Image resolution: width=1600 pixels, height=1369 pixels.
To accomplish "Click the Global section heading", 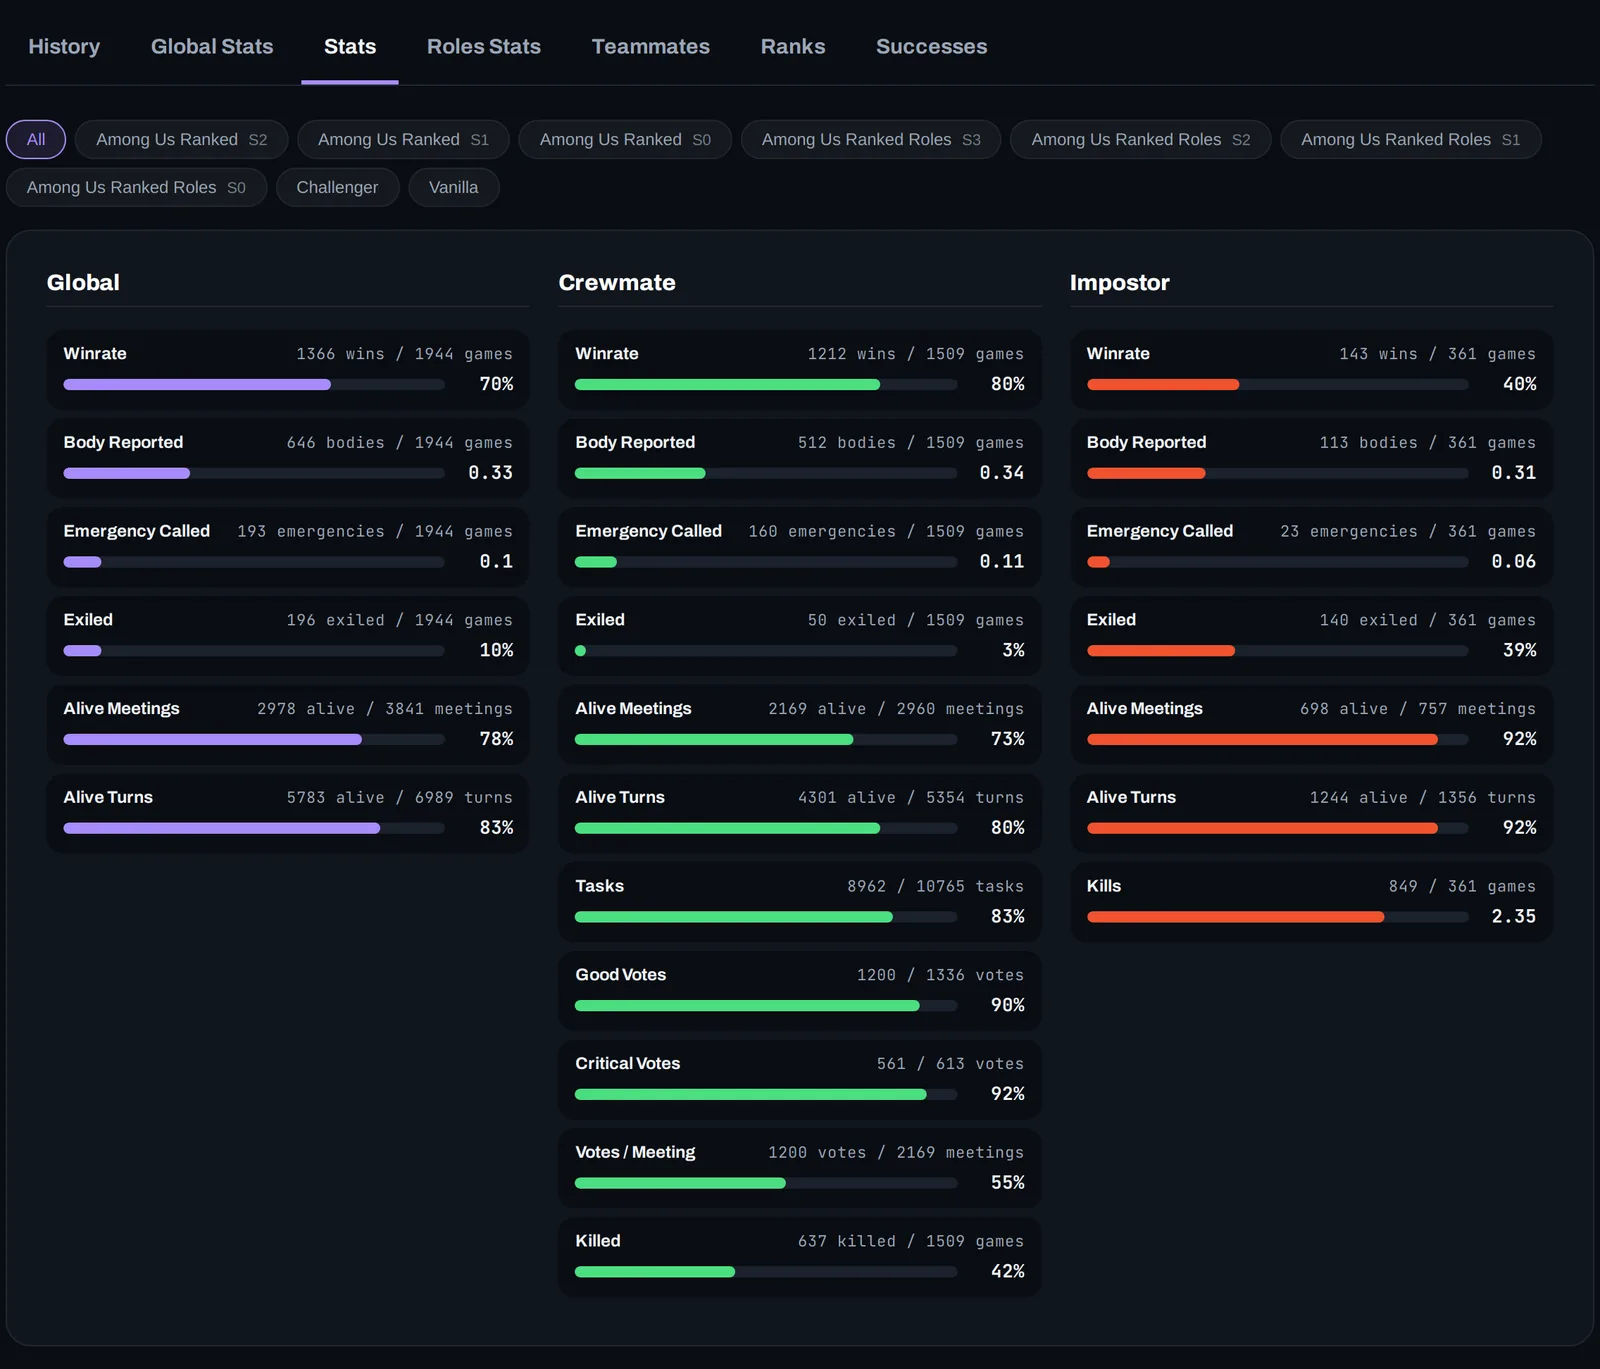I will 83,283.
